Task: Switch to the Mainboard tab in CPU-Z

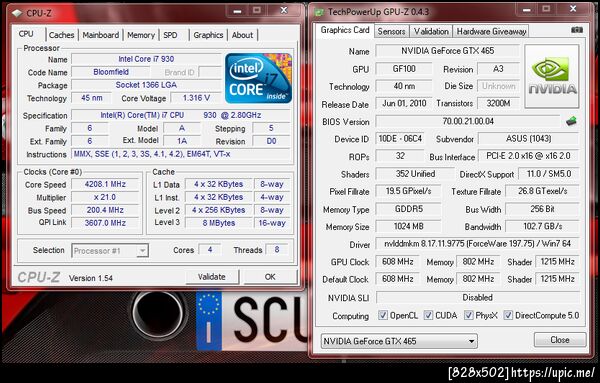Action: [x=101, y=35]
